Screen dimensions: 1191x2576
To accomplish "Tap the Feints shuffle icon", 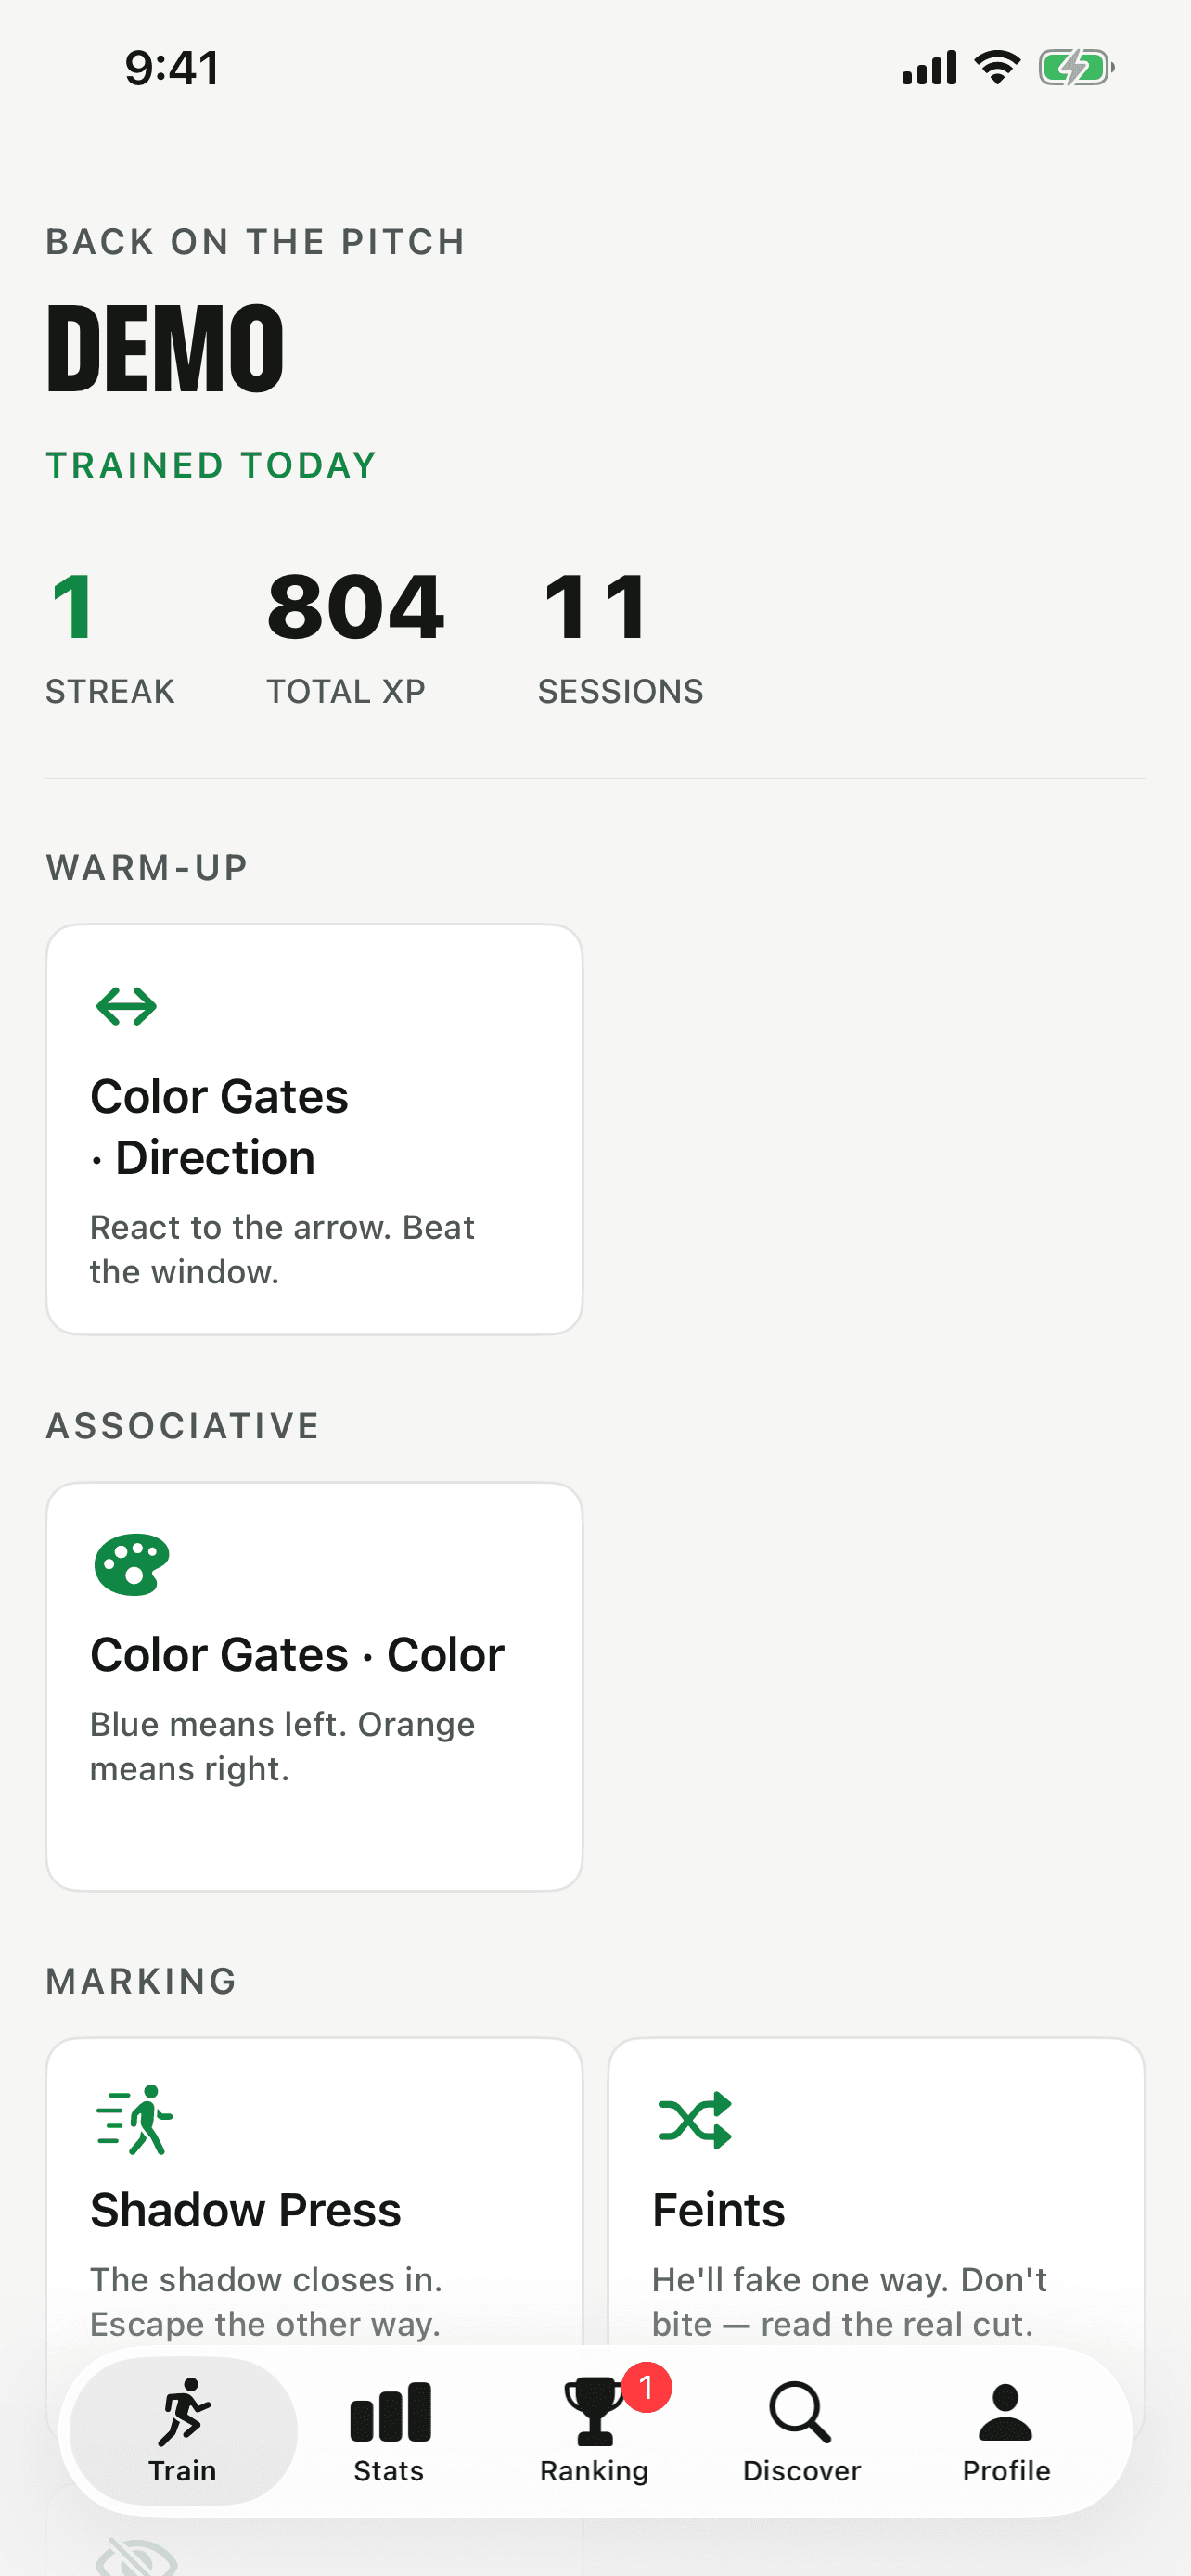I will coord(695,2119).
